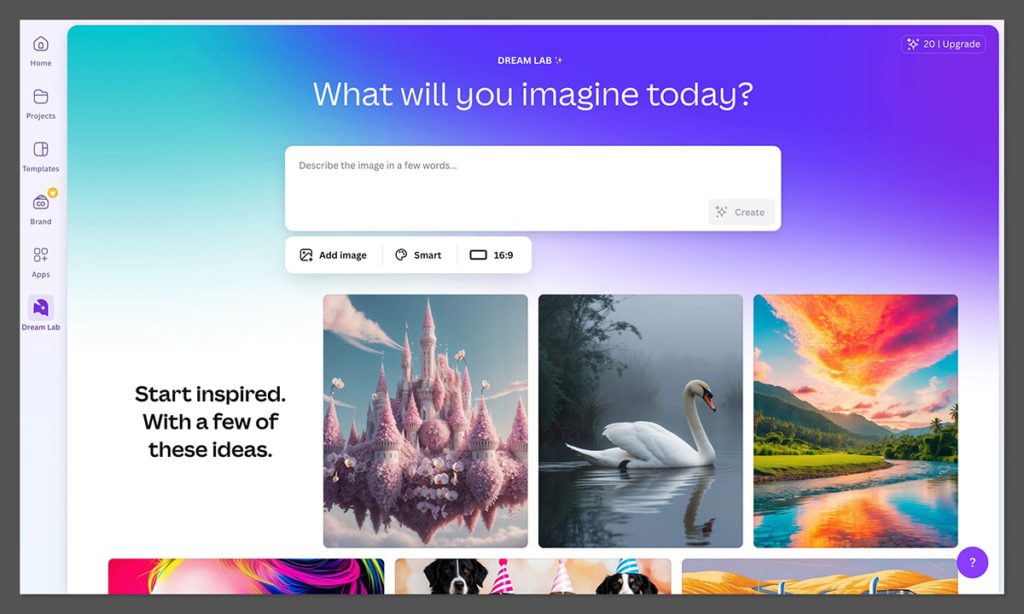Open the help menu via question mark

[971, 562]
